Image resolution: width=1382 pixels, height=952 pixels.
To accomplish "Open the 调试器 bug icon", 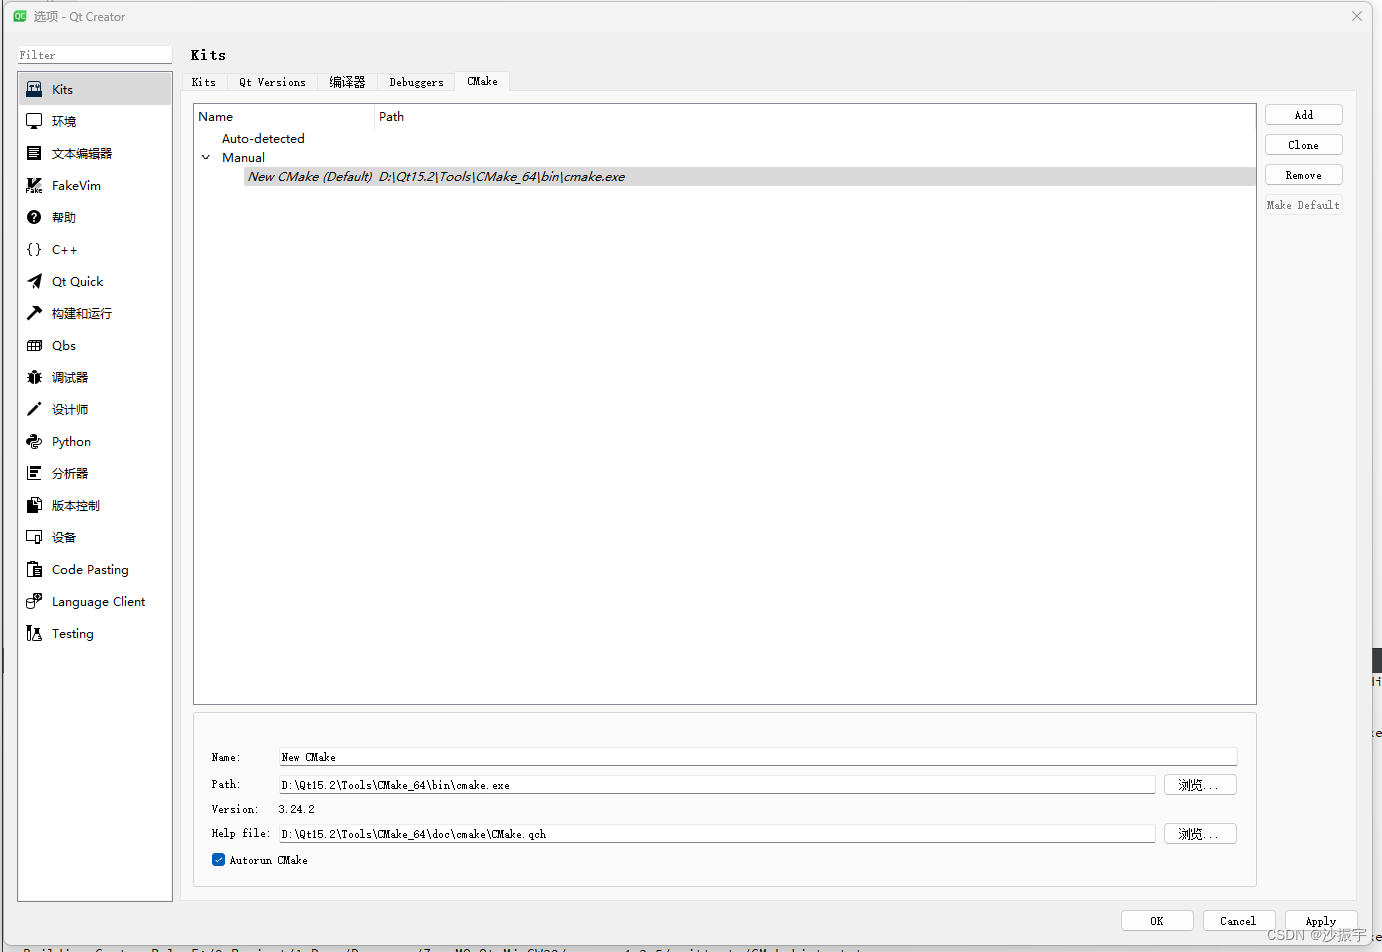I will [x=34, y=377].
